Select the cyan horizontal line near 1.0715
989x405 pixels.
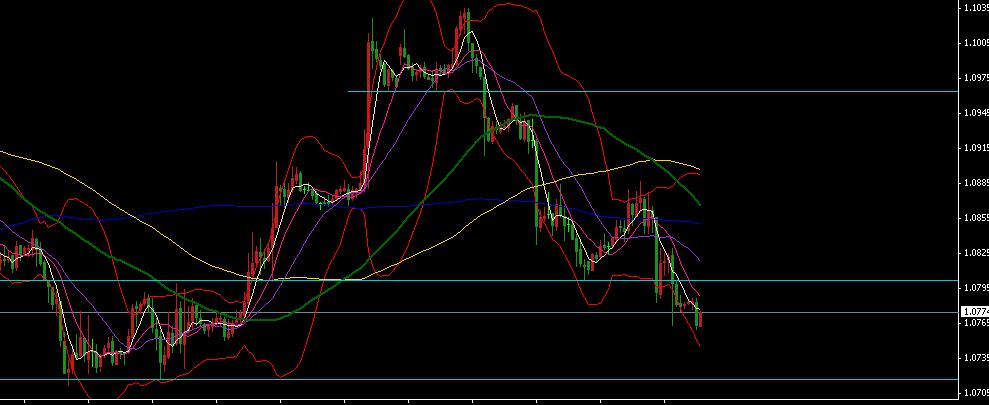click(x=479, y=379)
